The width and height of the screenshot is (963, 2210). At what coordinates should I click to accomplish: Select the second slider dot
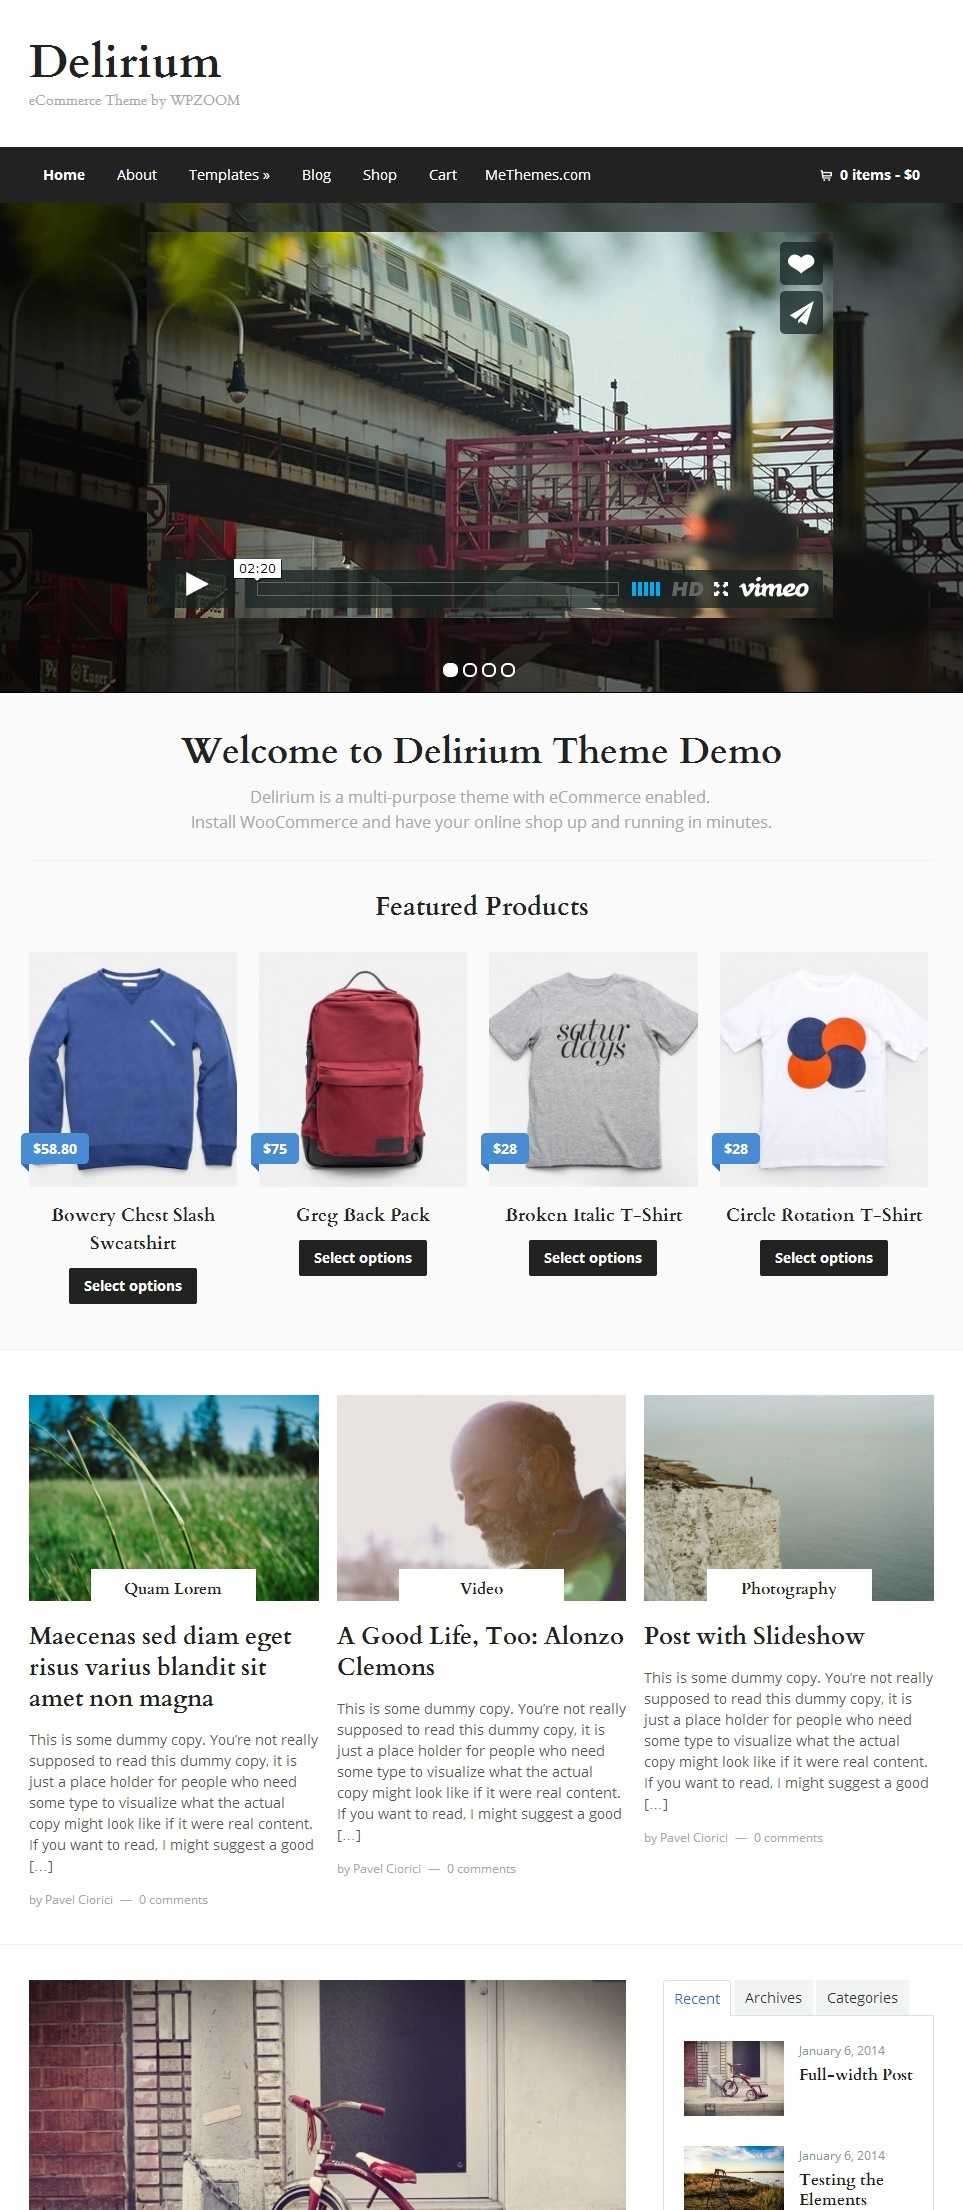(x=469, y=670)
